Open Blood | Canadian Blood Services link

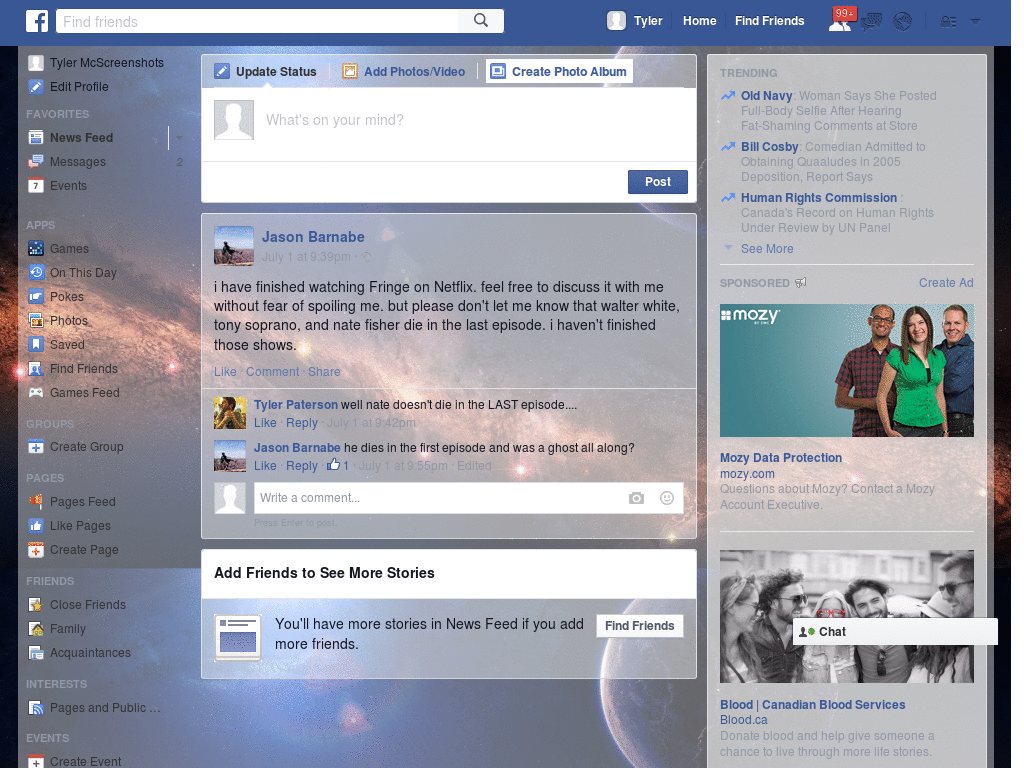coord(812,705)
